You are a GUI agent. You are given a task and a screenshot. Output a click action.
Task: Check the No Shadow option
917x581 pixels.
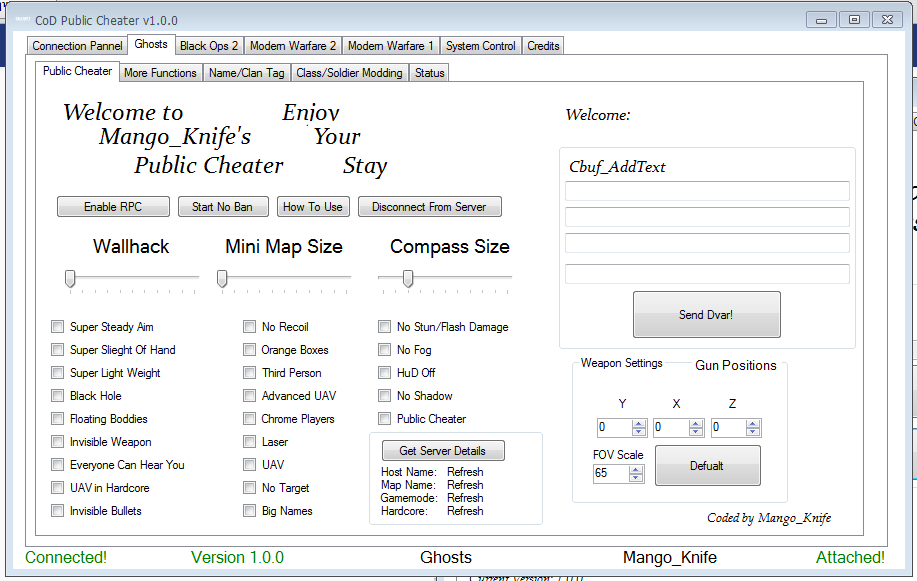coord(384,396)
